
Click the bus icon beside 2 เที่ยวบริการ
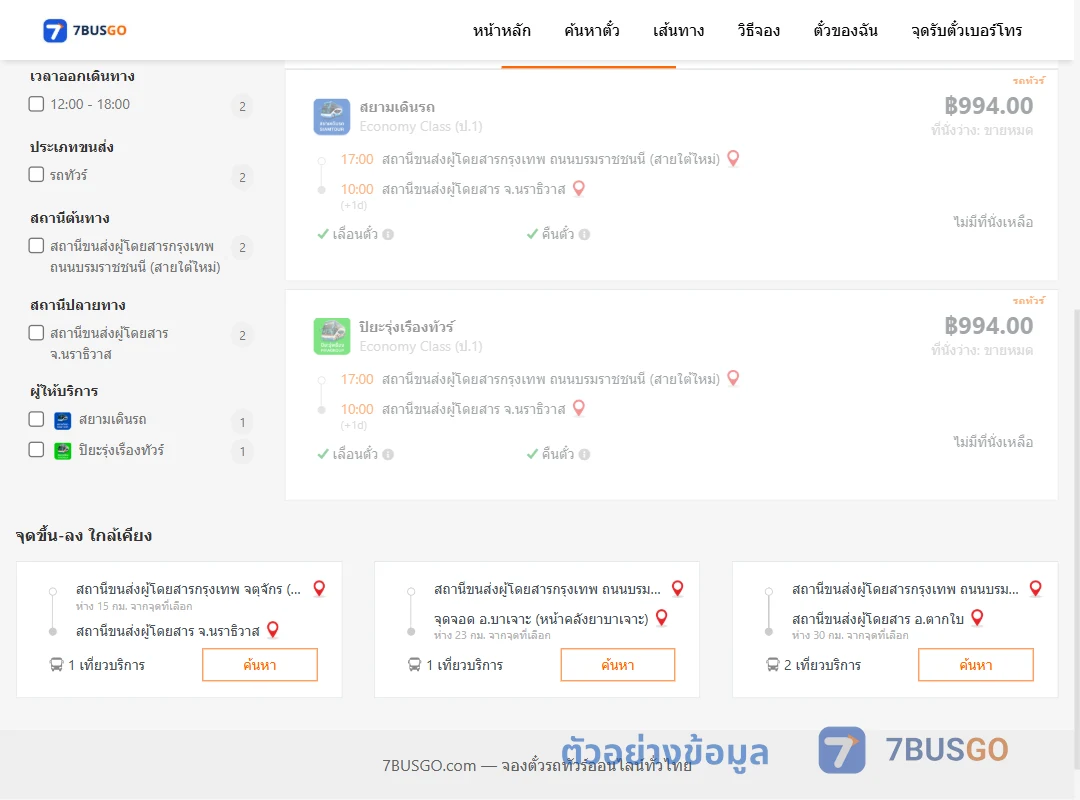pos(773,664)
